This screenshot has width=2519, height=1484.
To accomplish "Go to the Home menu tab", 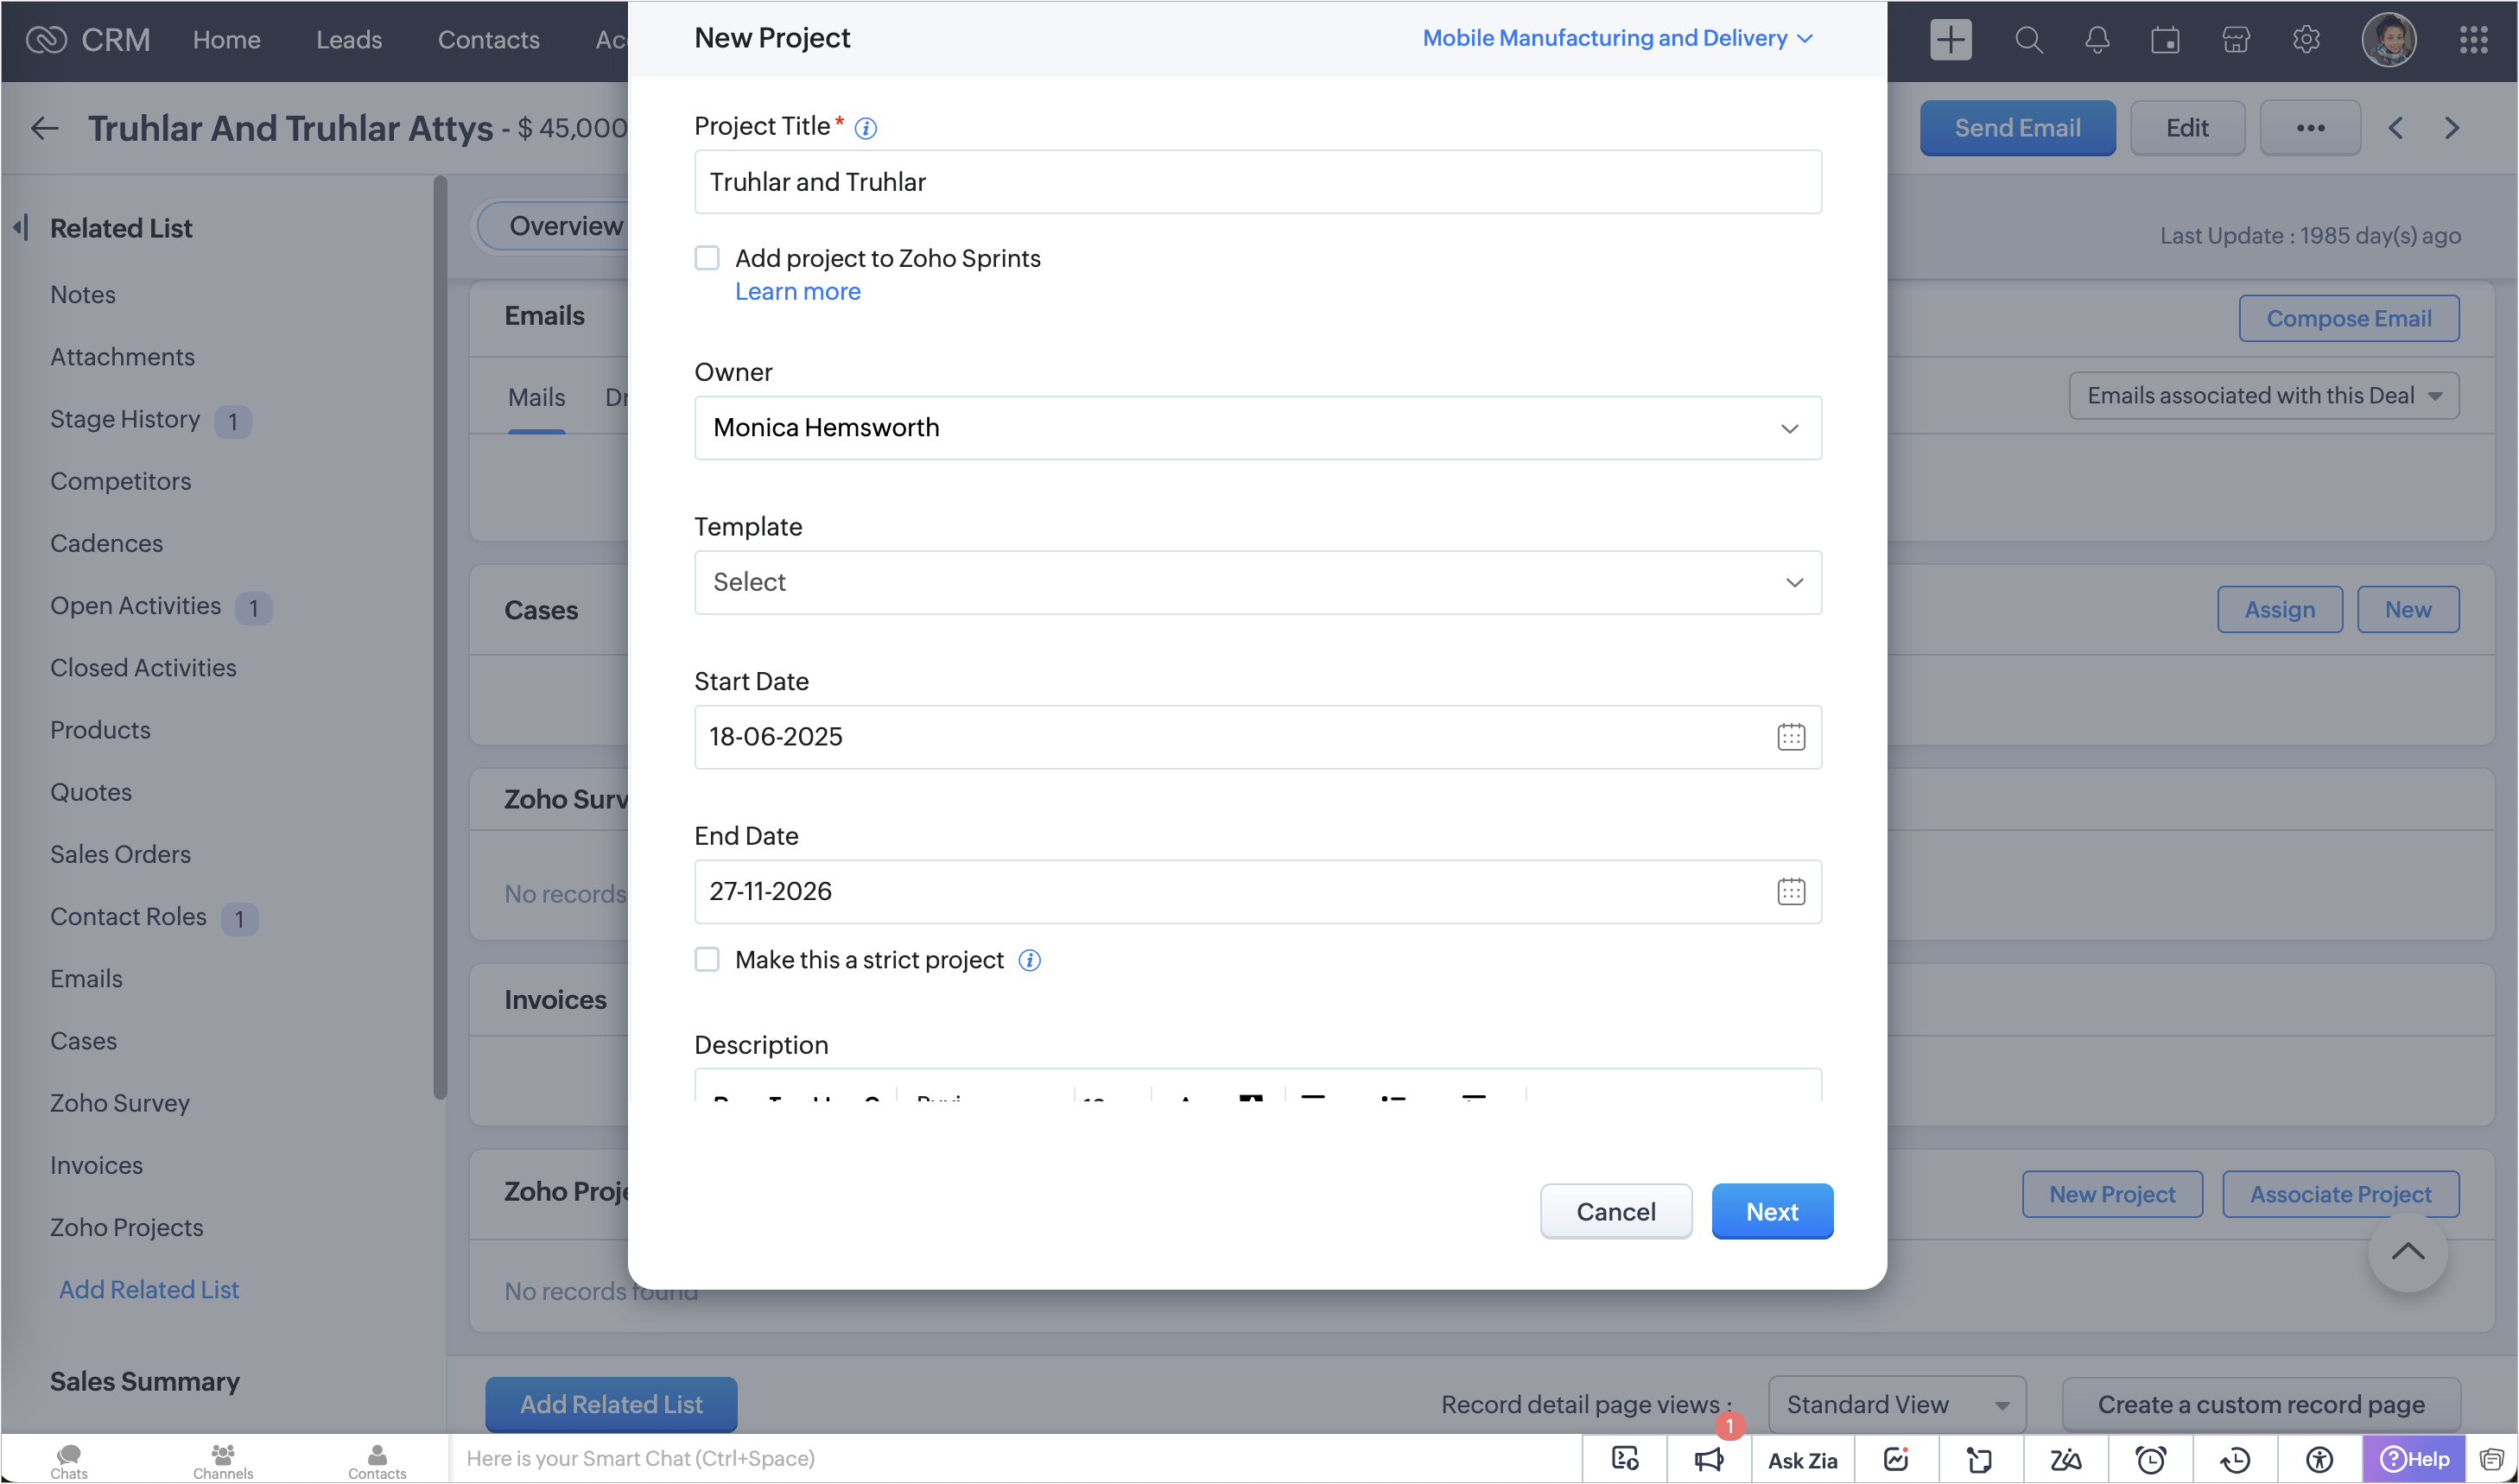I will [x=226, y=40].
